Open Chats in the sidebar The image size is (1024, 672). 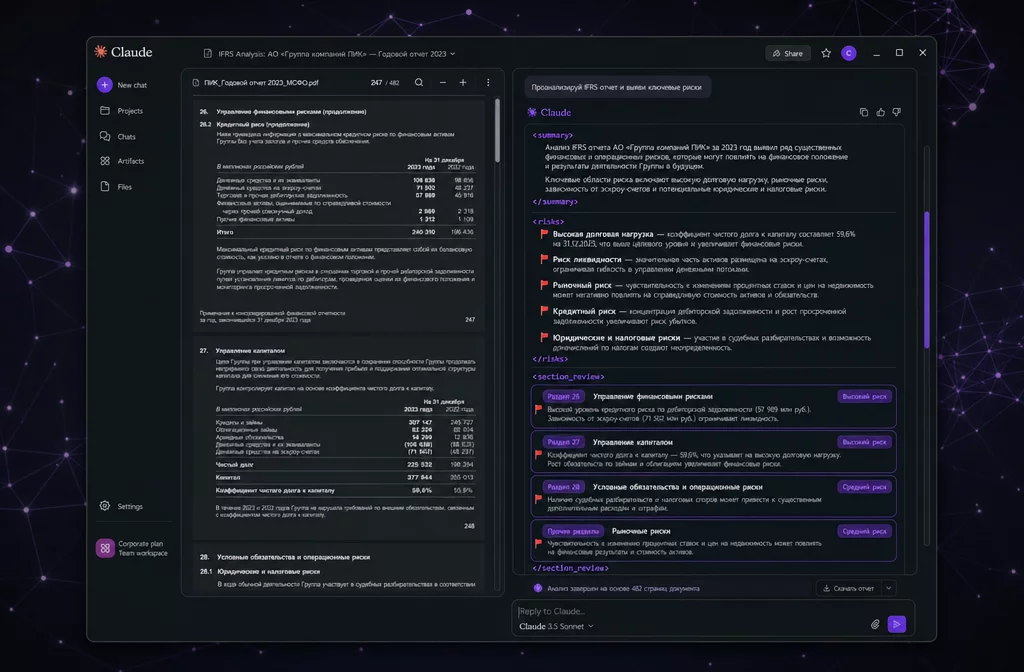(118, 136)
